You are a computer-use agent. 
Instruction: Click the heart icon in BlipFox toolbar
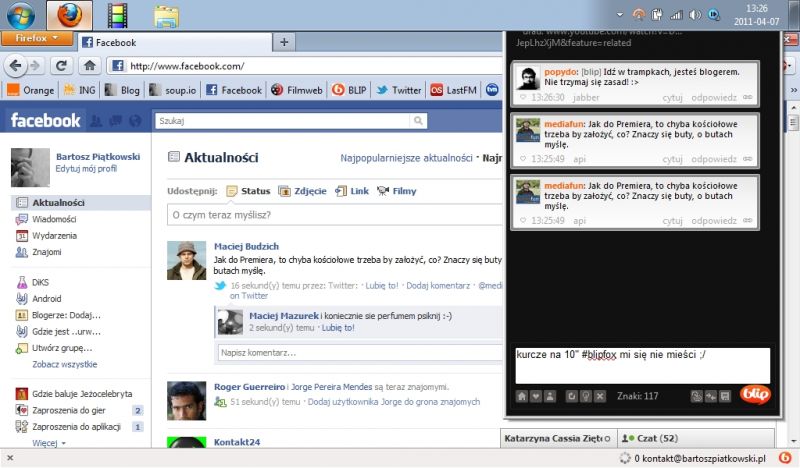(536, 396)
